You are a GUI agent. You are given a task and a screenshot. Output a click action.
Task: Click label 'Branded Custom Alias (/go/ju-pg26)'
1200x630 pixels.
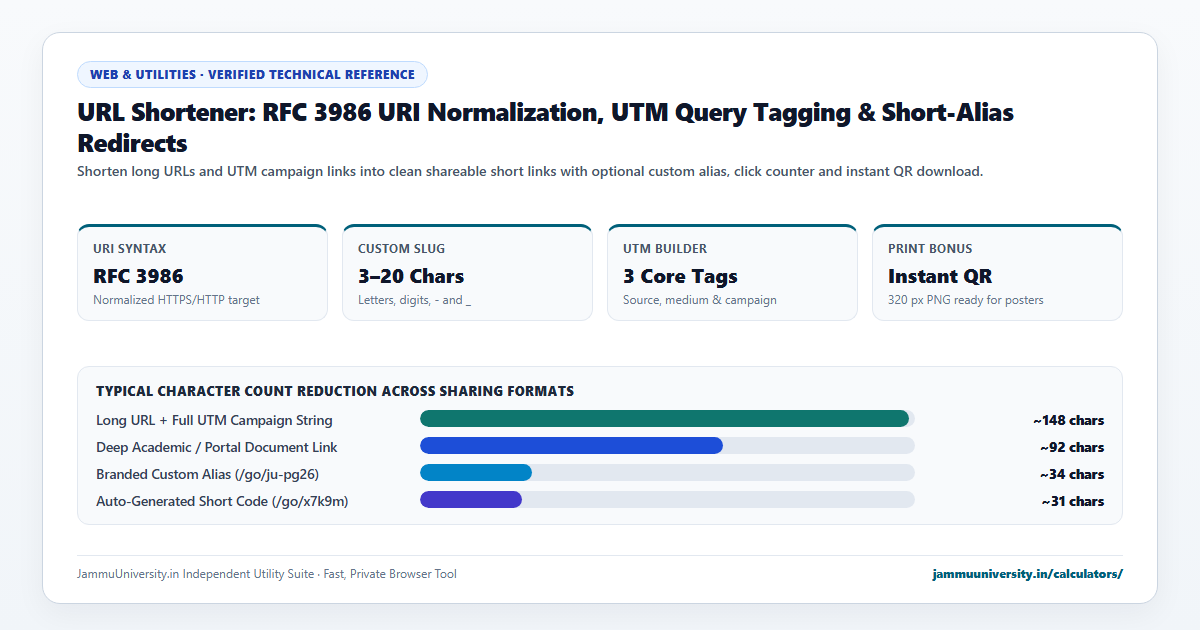pyautogui.click(x=207, y=474)
